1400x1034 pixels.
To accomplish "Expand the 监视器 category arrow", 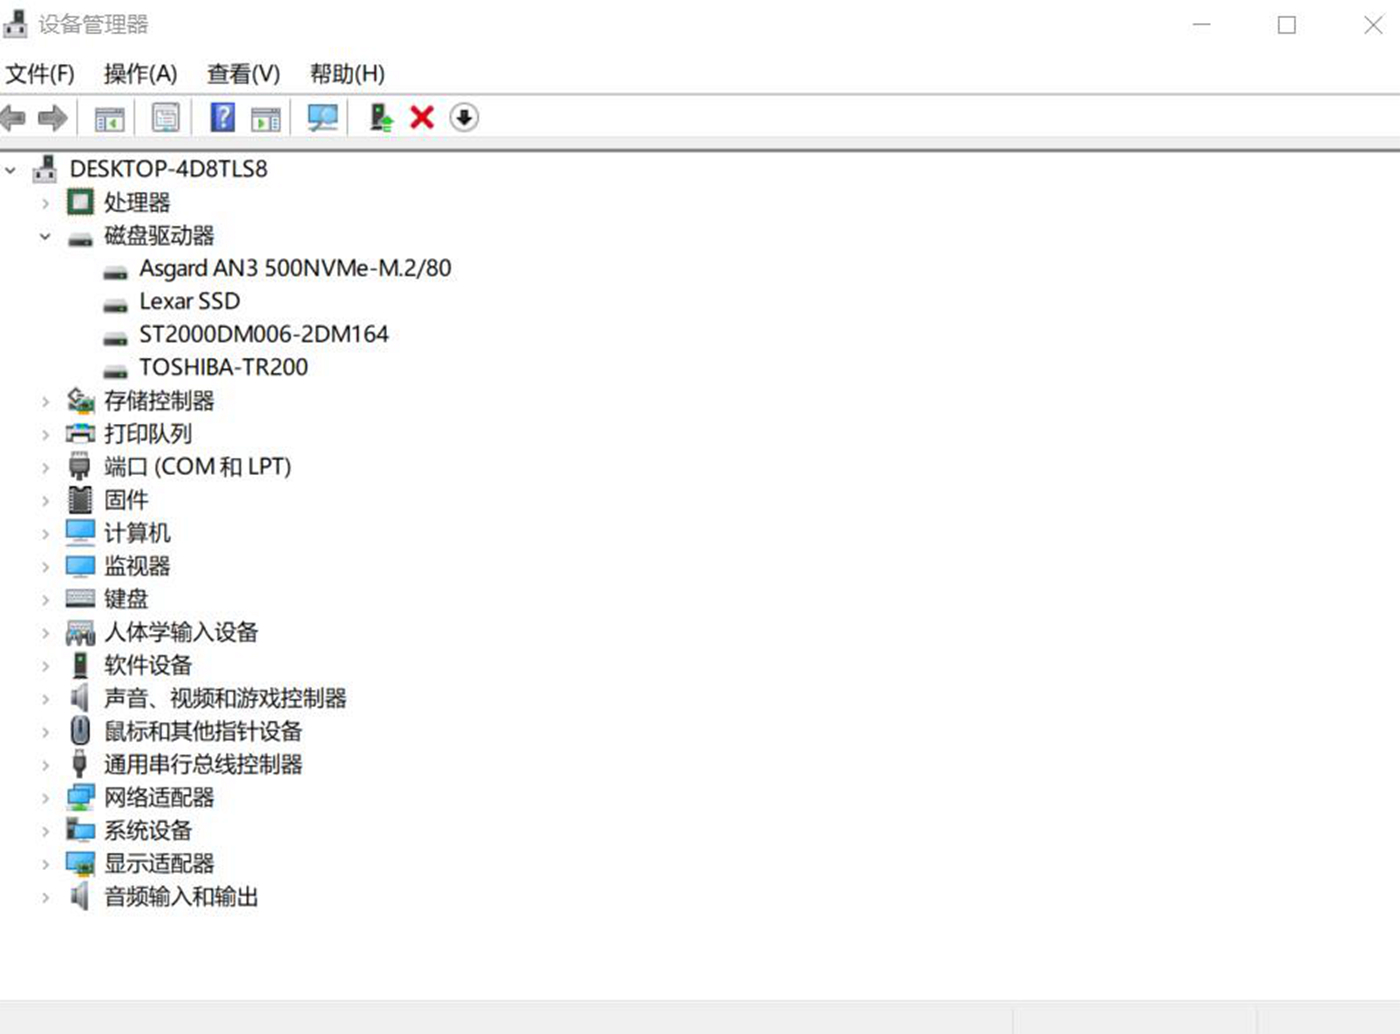I will 45,566.
